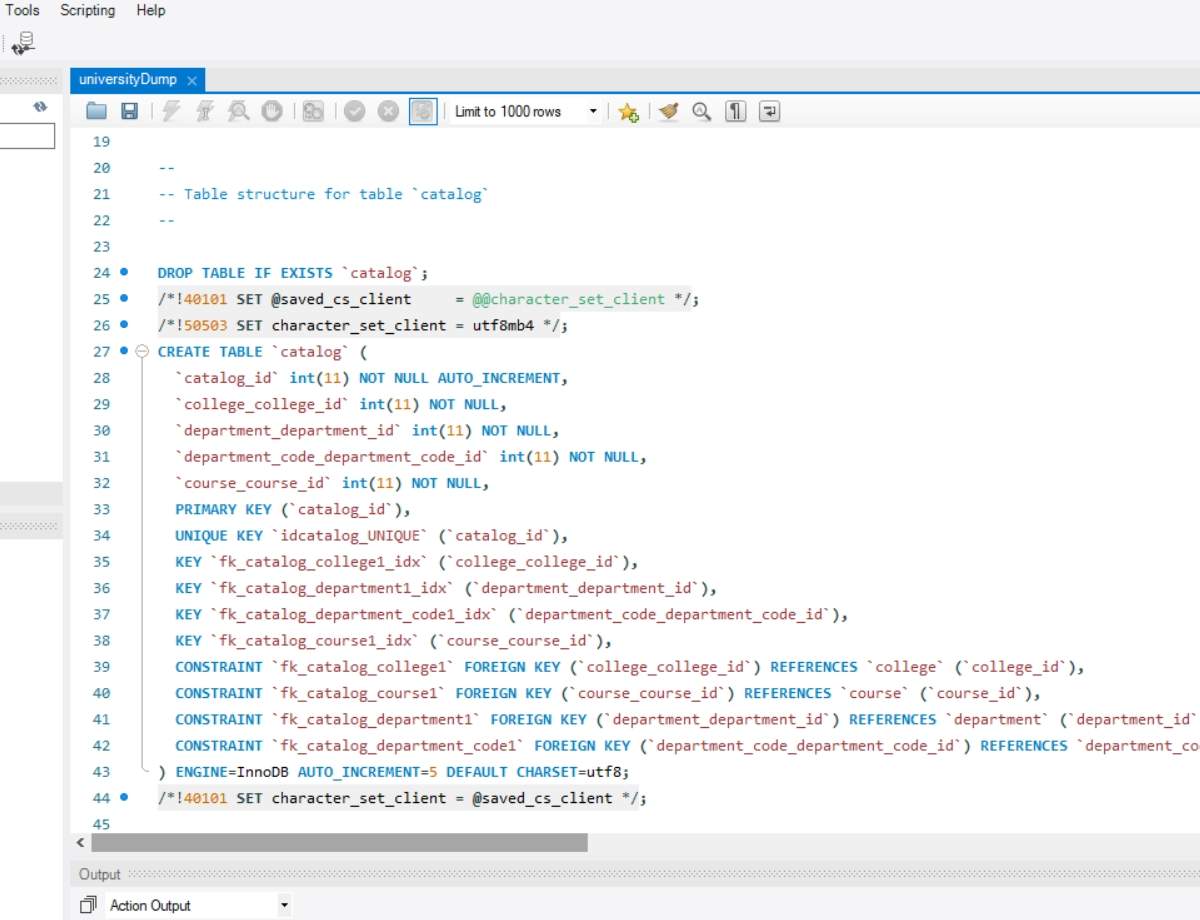Stop query execution with the hand icon
1200x920 pixels.
[272, 112]
